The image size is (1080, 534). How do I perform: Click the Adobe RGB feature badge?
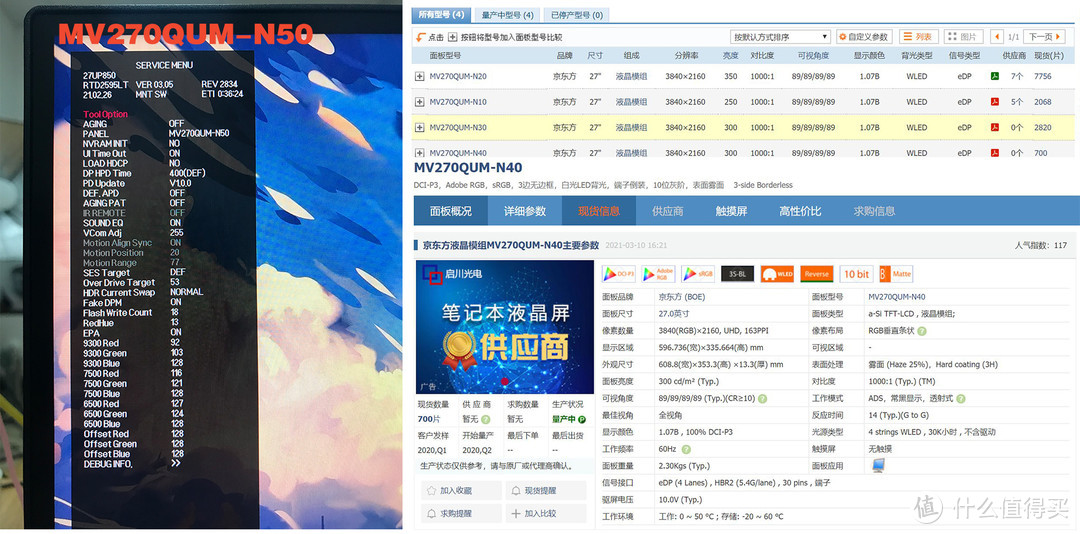pos(658,274)
